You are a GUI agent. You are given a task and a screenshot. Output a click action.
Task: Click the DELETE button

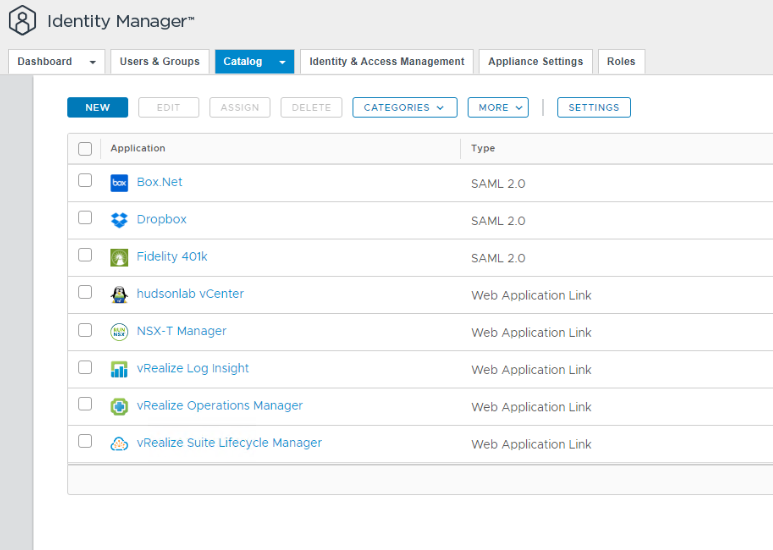pos(311,107)
